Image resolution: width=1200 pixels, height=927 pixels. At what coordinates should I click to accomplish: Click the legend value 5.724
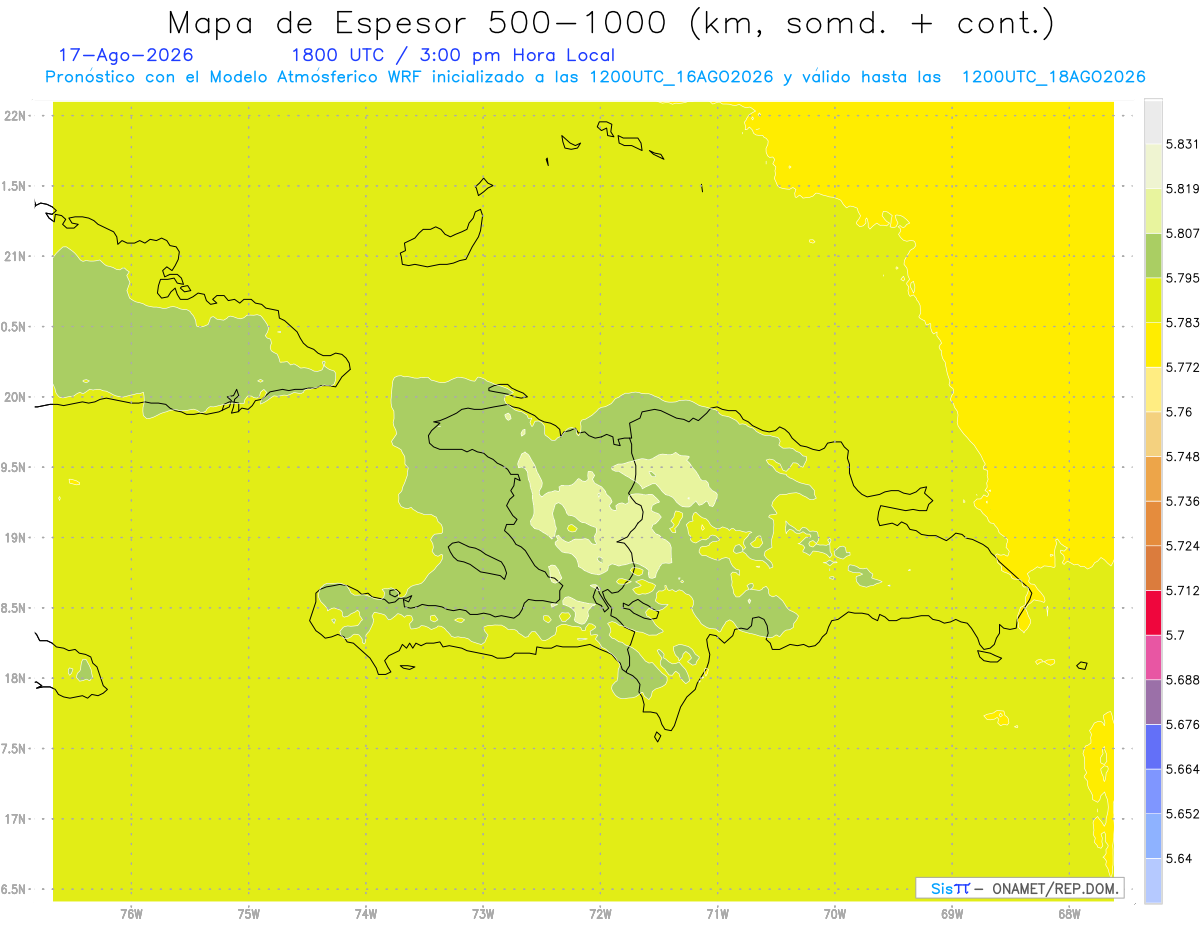[1182, 546]
